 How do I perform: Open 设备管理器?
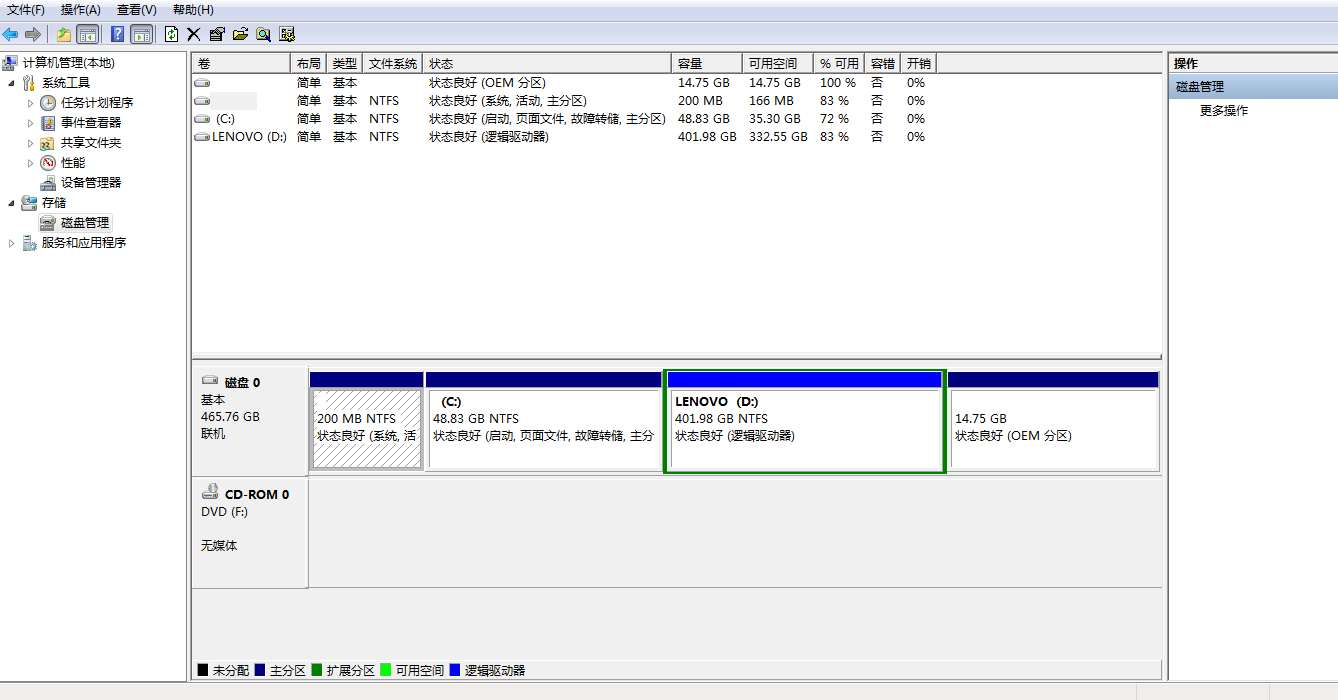point(91,183)
